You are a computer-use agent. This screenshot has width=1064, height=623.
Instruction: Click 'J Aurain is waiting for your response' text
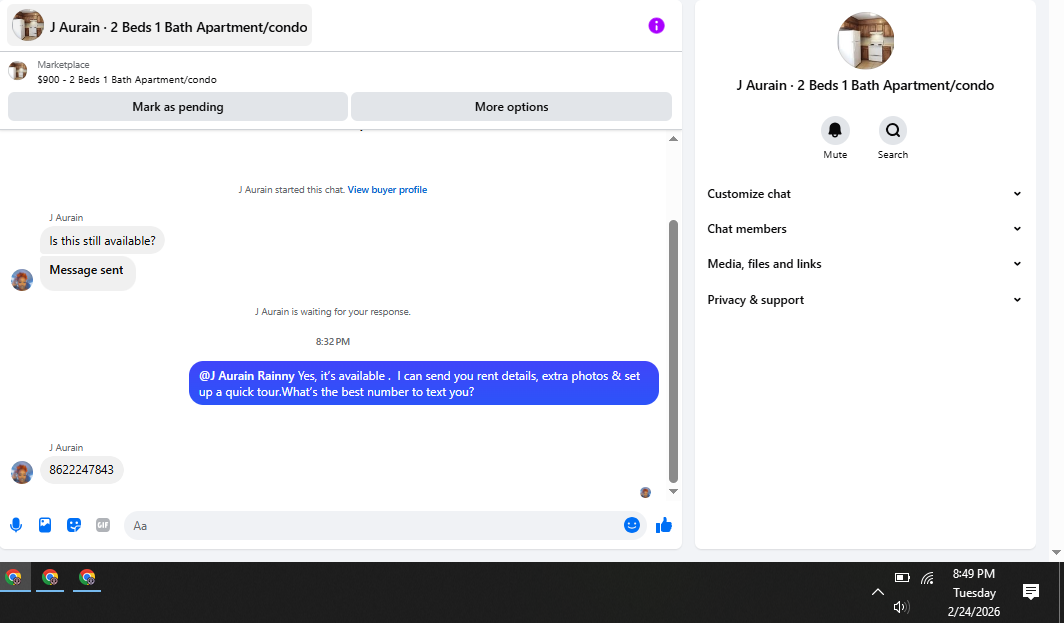click(332, 312)
